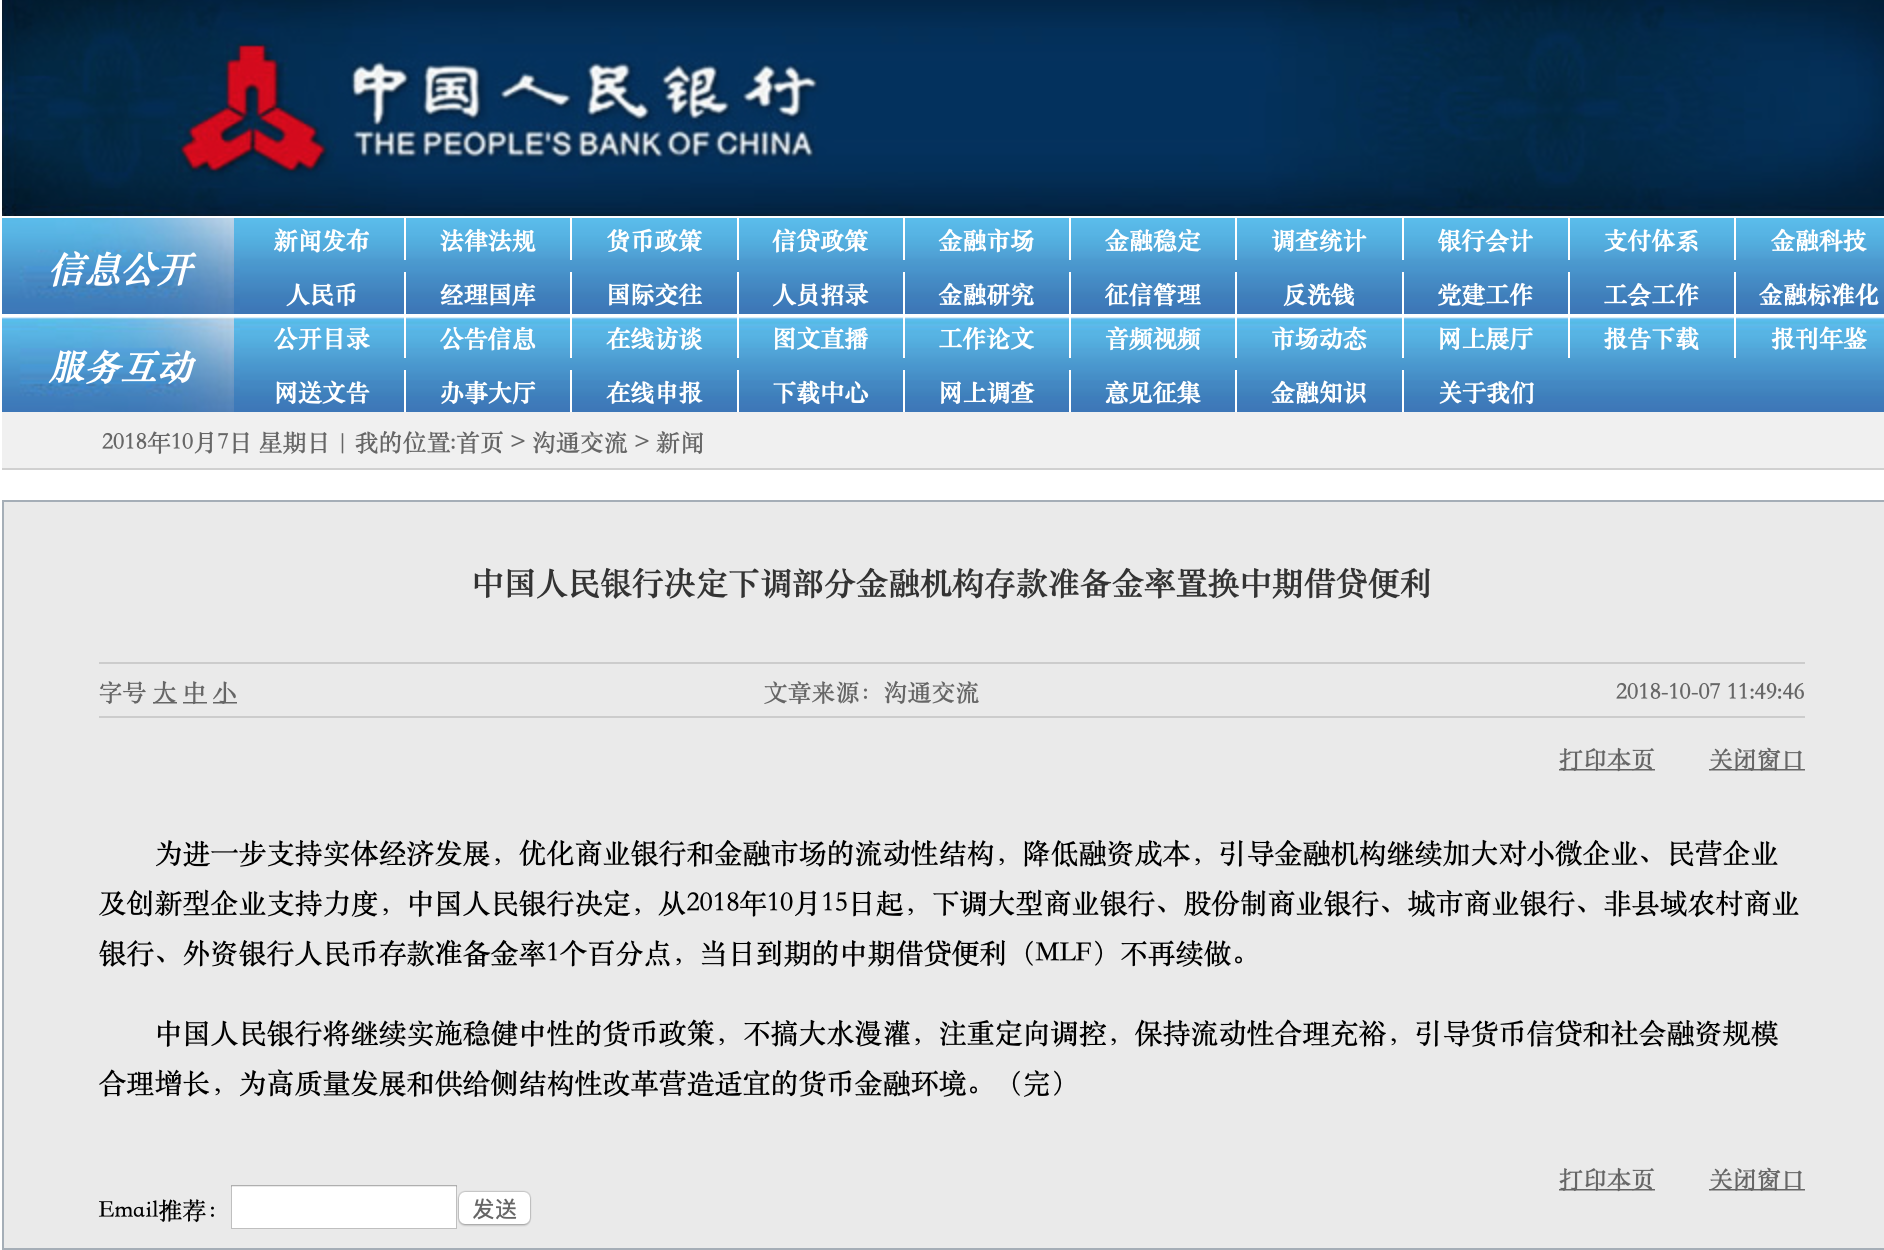This screenshot has height=1250, width=1884.
Task: Open 网送文告 link
Action: (x=321, y=393)
